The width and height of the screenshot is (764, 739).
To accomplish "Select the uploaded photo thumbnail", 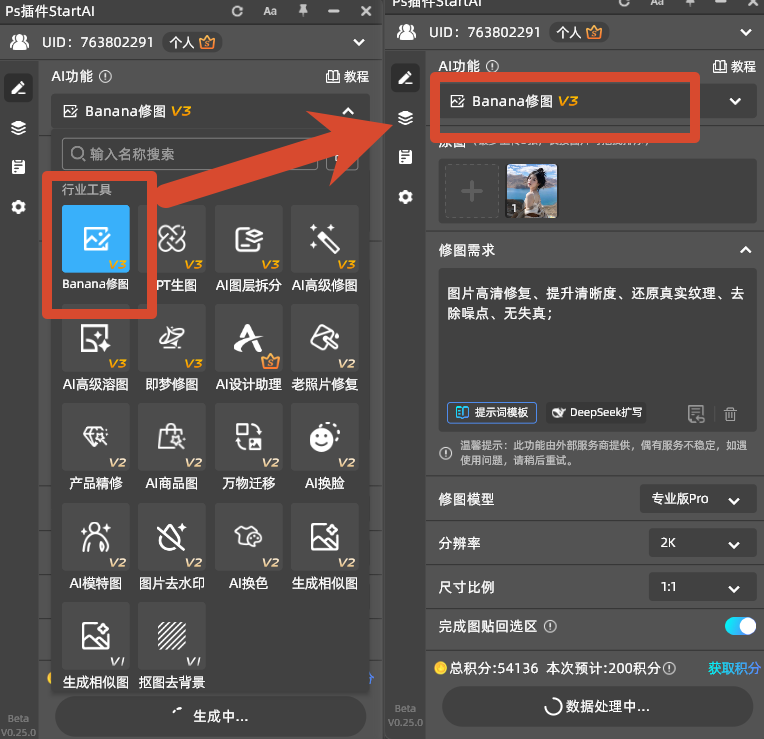I will coord(532,191).
